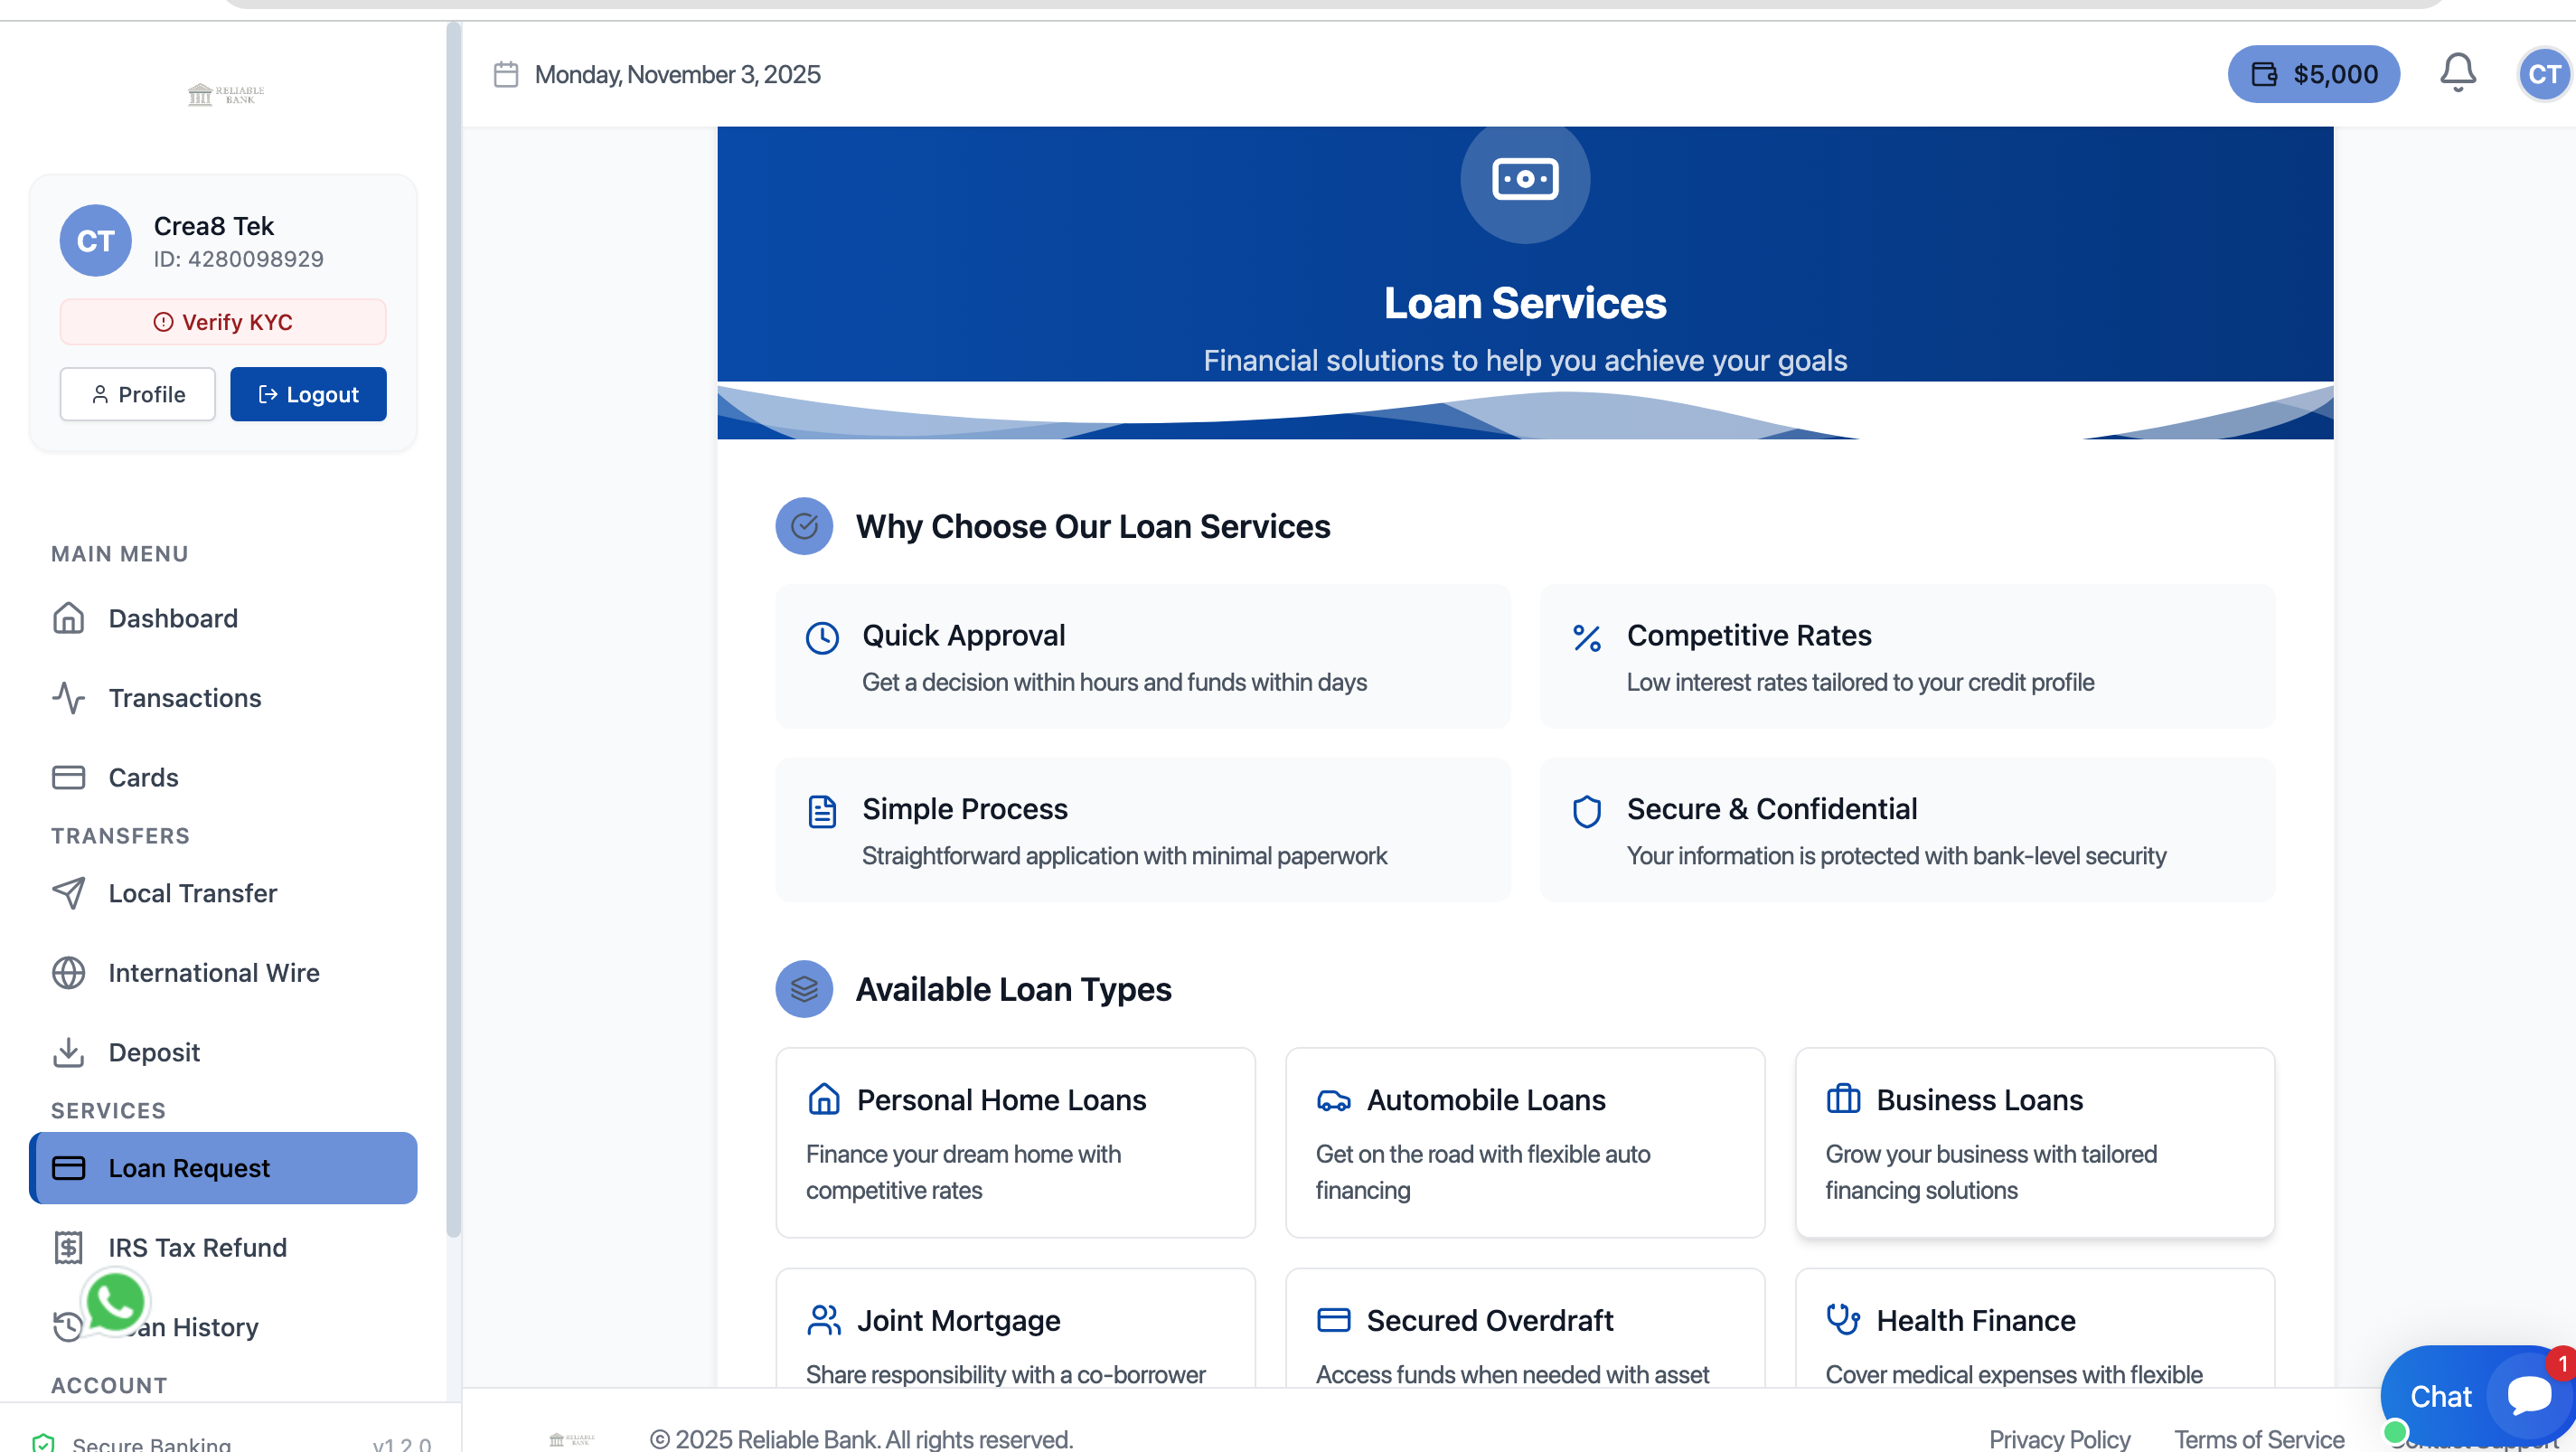Viewport: 2576px width, 1452px height.
Task: Click the calendar icon beside the date
Action: [506, 74]
